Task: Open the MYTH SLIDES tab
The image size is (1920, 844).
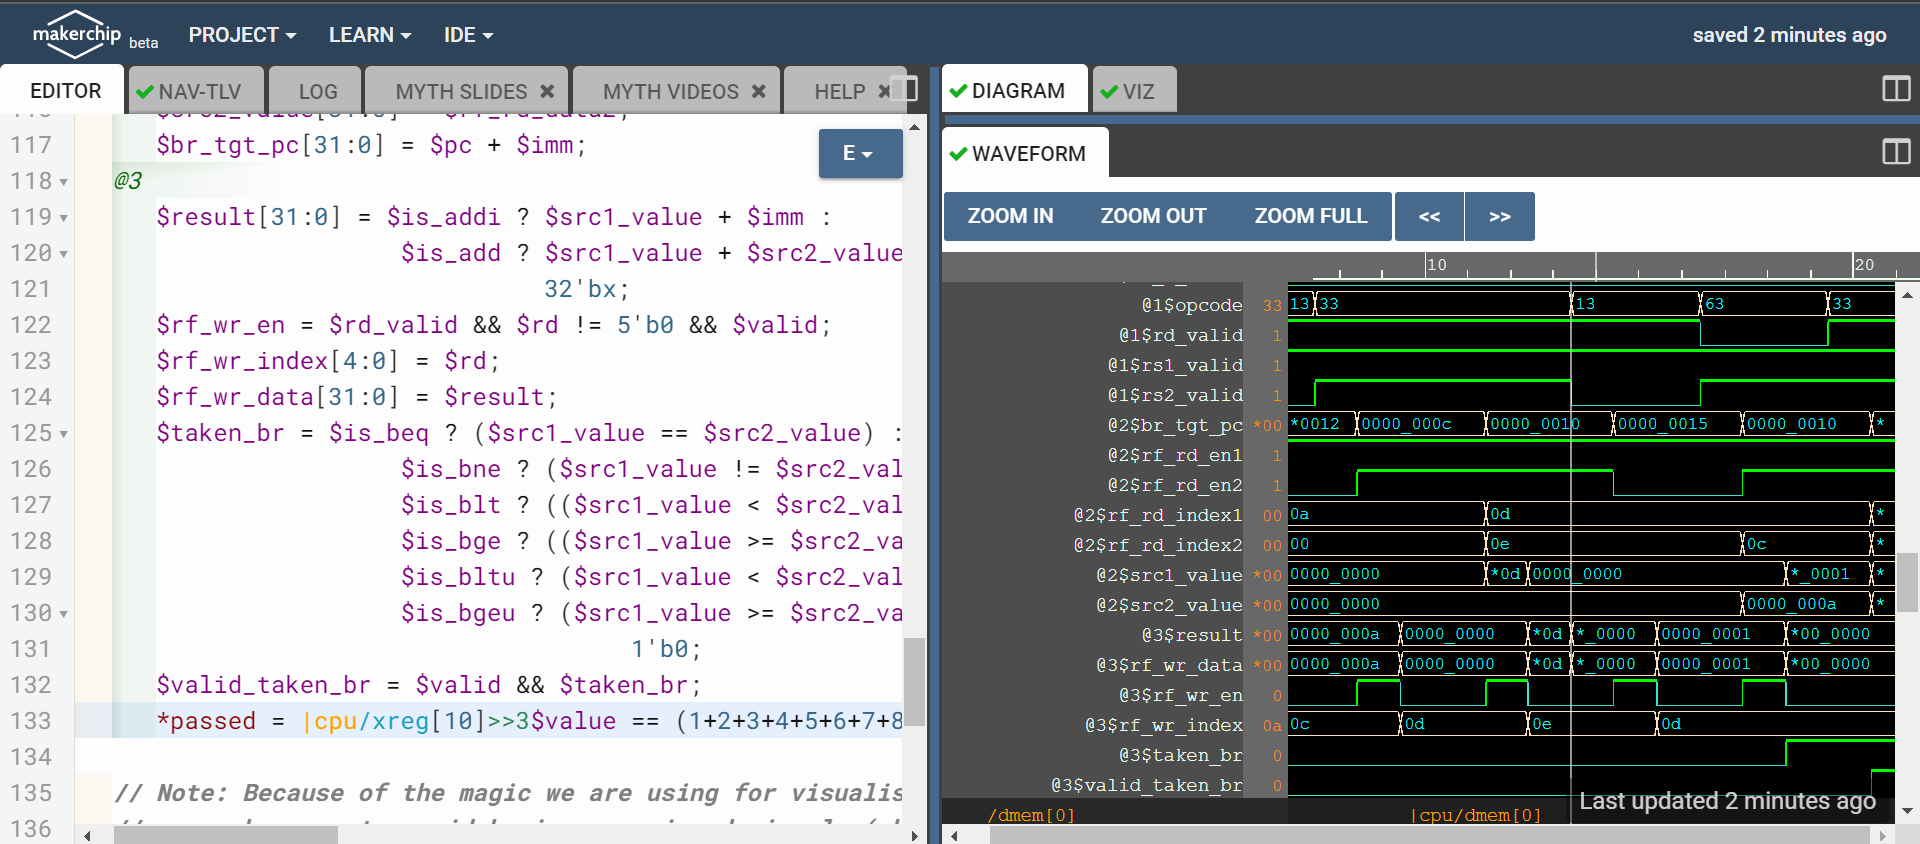Action: pyautogui.click(x=461, y=92)
